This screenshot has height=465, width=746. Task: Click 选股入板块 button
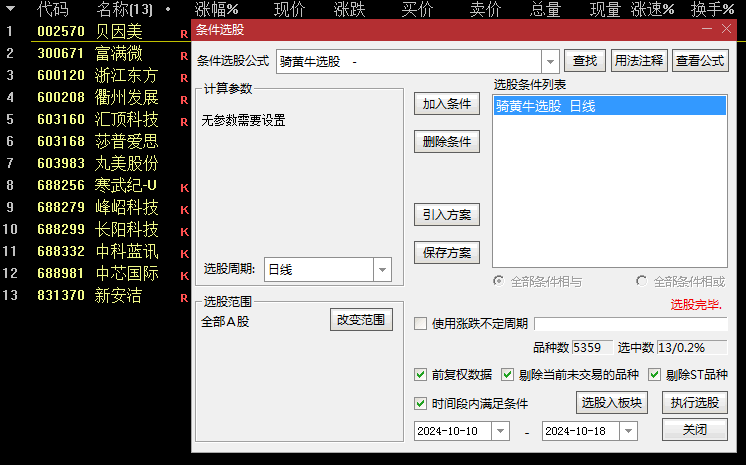pos(611,403)
